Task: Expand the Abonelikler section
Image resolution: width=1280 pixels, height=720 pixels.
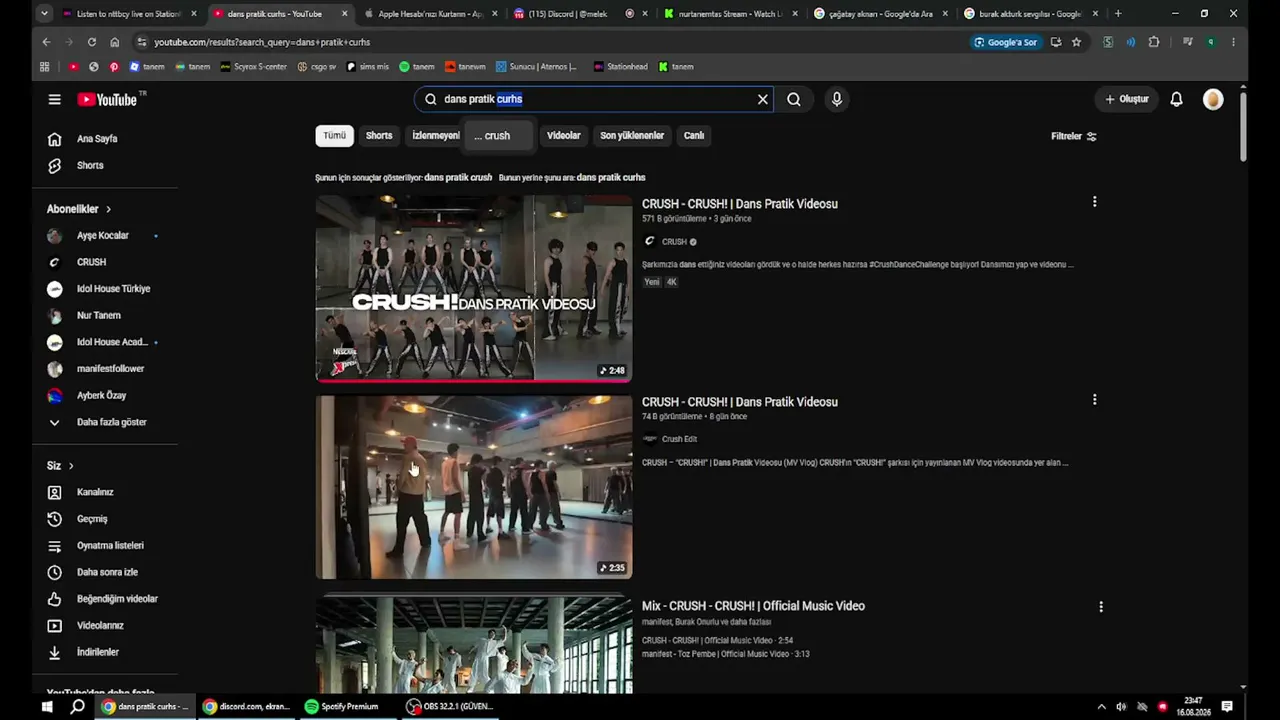Action: tap(79, 209)
